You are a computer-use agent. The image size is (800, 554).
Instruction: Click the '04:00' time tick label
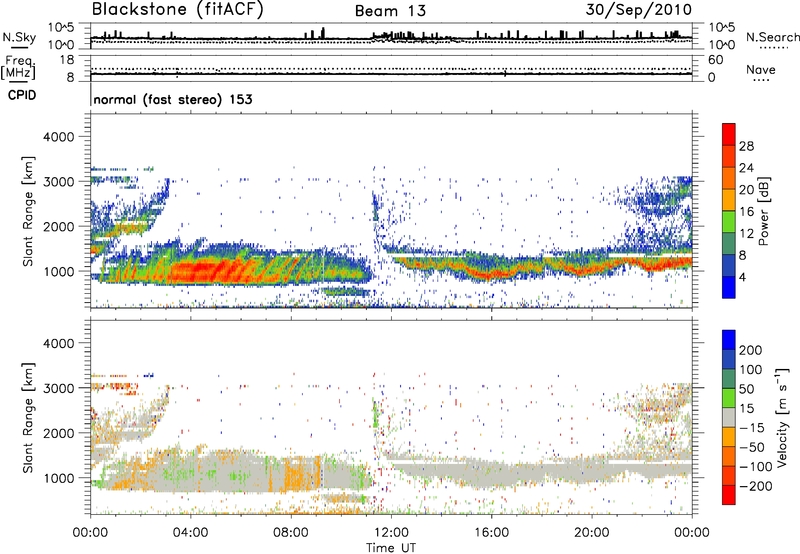[190, 533]
